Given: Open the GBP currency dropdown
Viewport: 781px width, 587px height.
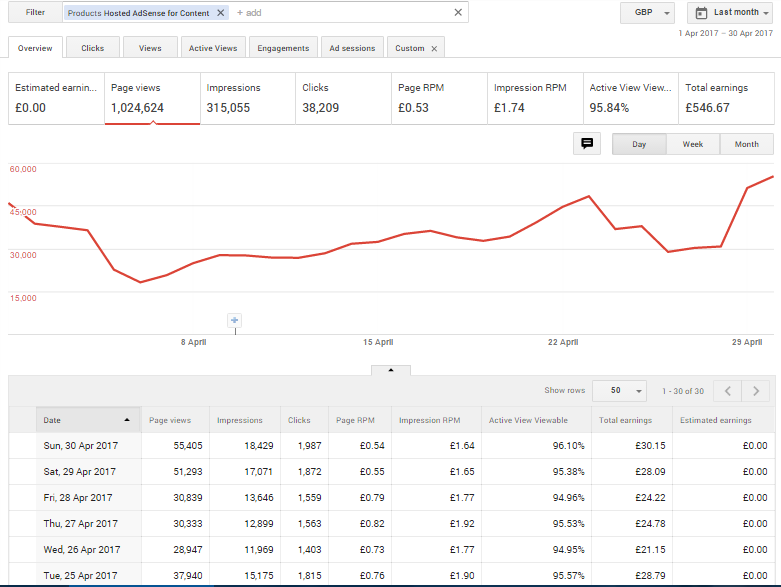Looking at the screenshot, I should (x=647, y=13).
